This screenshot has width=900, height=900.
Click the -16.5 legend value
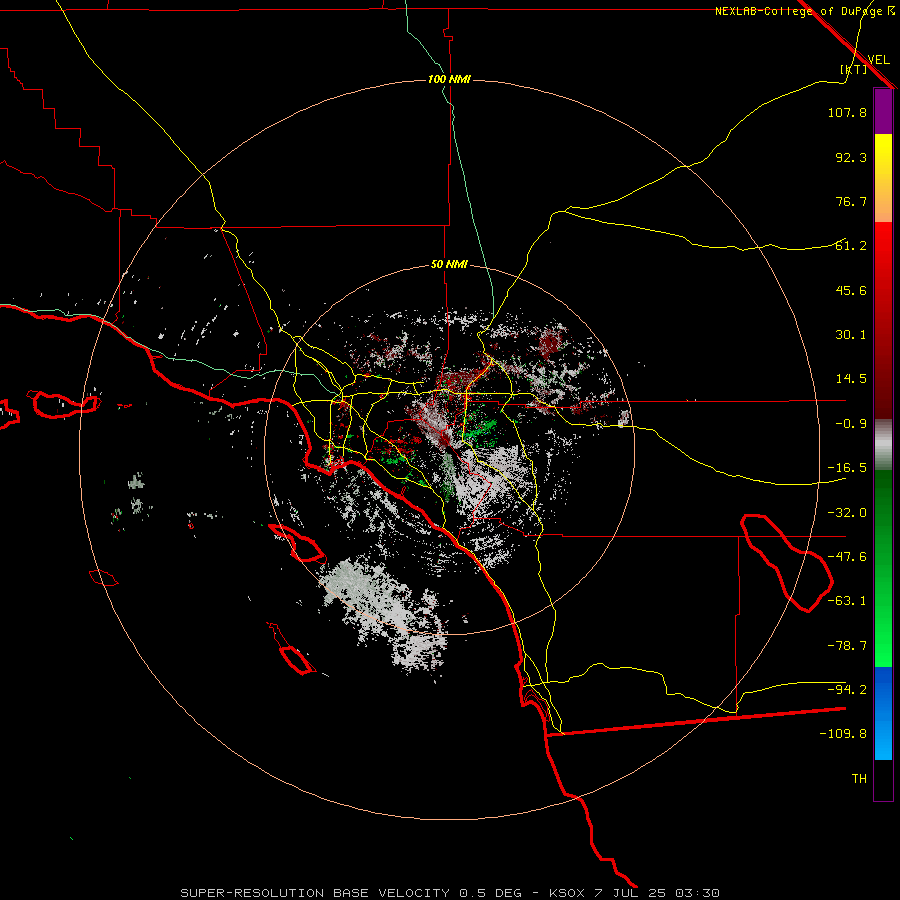pos(847,468)
